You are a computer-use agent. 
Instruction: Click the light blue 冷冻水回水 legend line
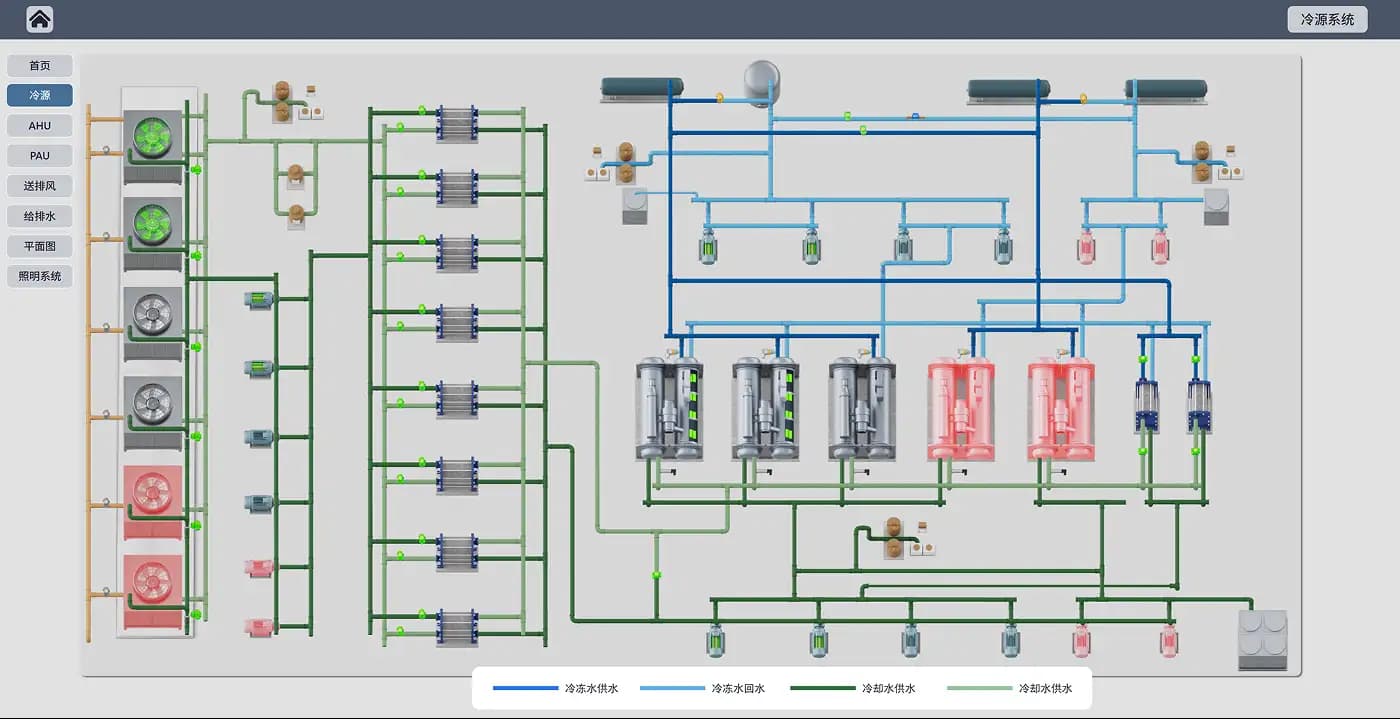click(671, 688)
